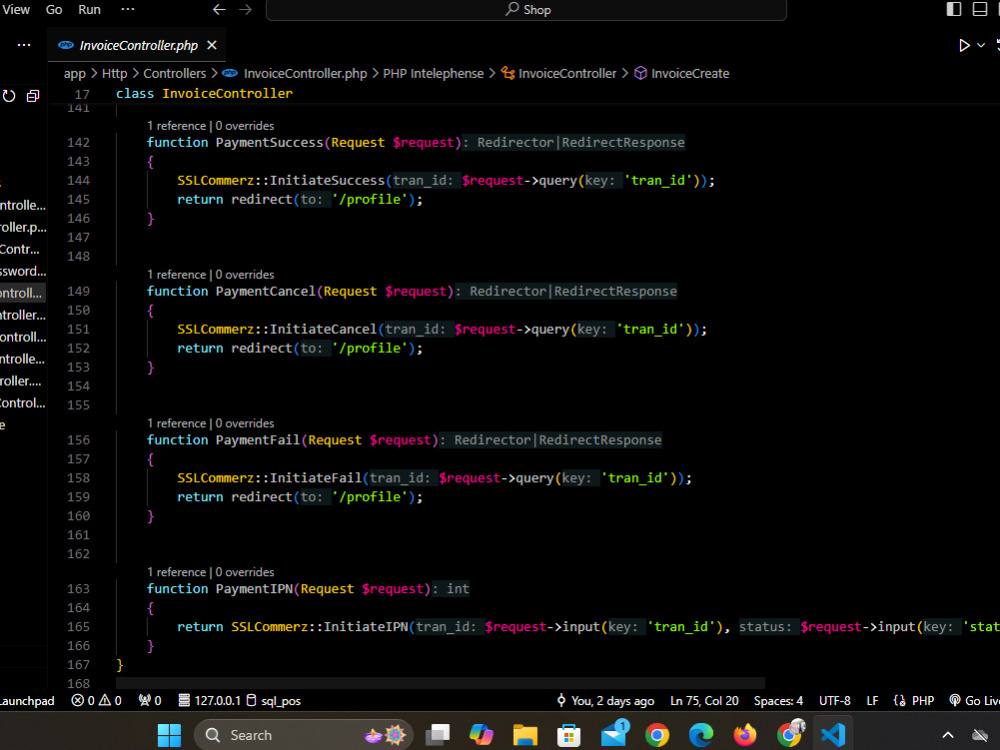Change file encoding UTF-8
This screenshot has width=1000, height=750.
point(834,701)
